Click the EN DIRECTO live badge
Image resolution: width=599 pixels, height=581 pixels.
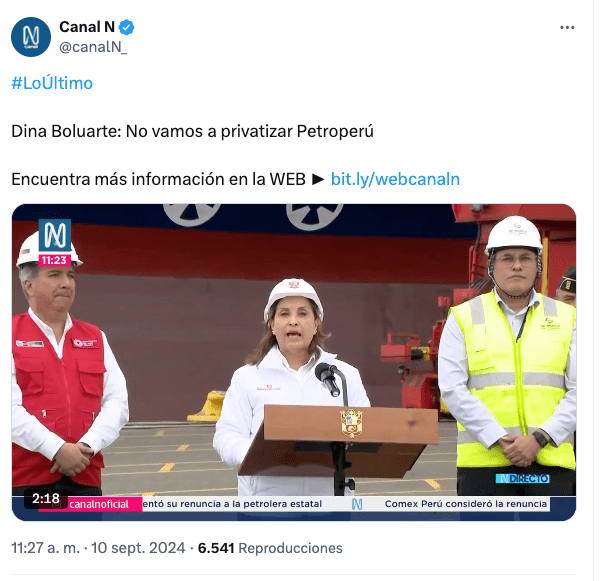point(523,478)
